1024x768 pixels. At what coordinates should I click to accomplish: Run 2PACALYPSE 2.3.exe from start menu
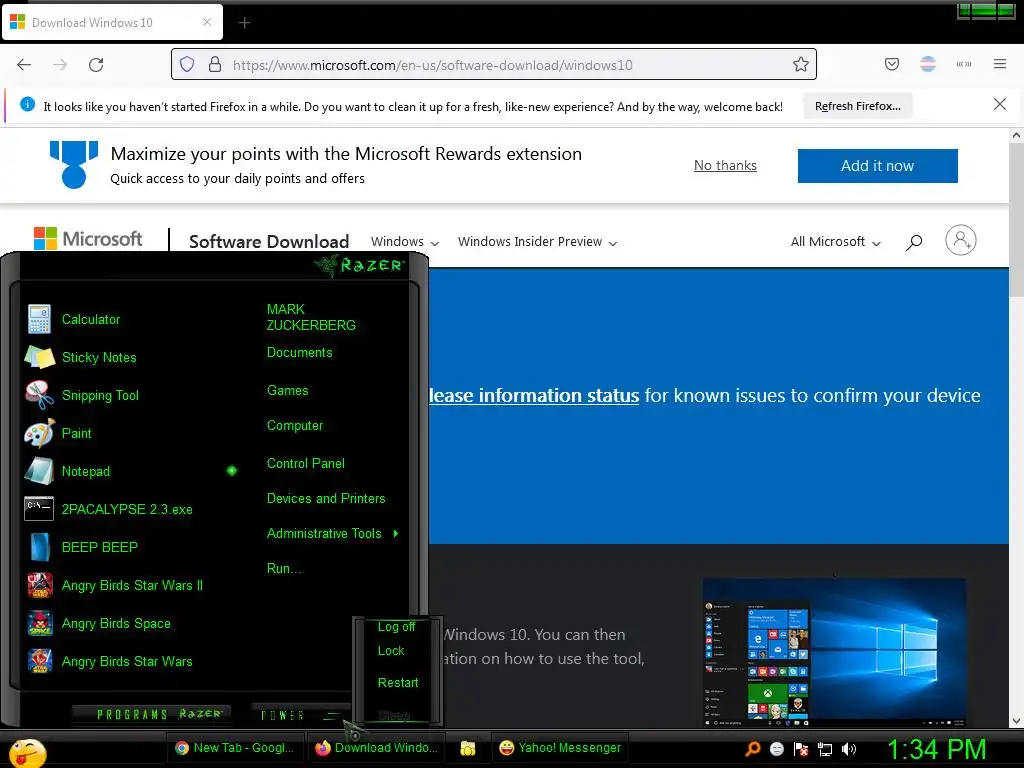(x=127, y=509)
